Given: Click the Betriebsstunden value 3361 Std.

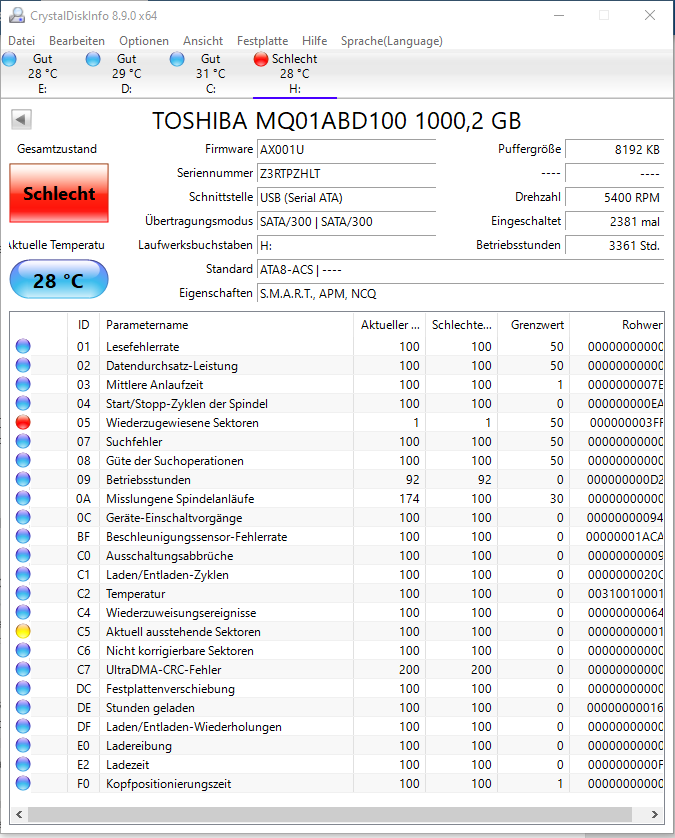Looking at the screenshot, I should point(615,246).
